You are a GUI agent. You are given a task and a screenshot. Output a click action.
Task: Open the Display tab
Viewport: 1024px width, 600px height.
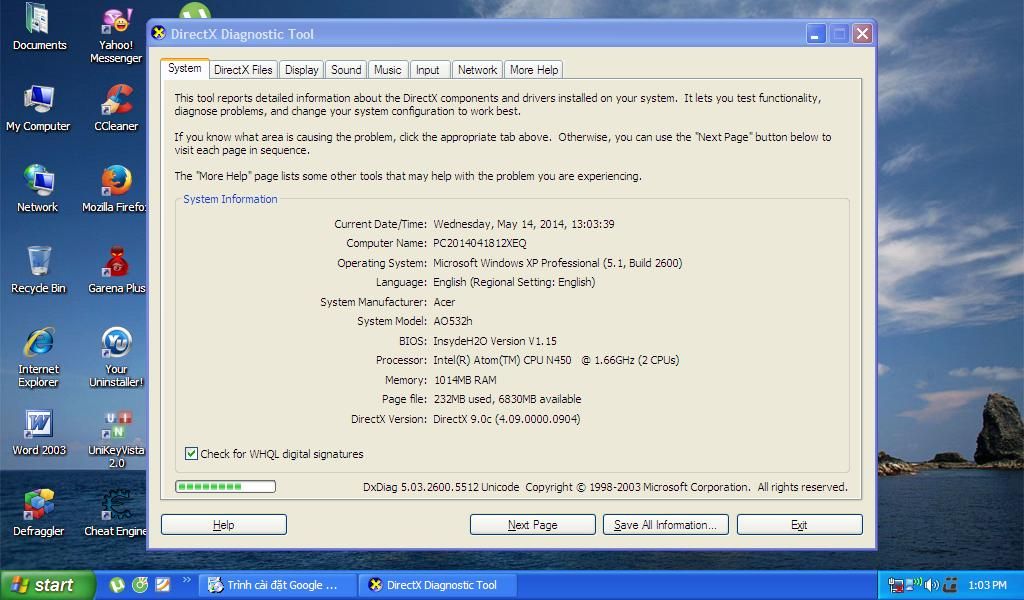tap(301, 70)
